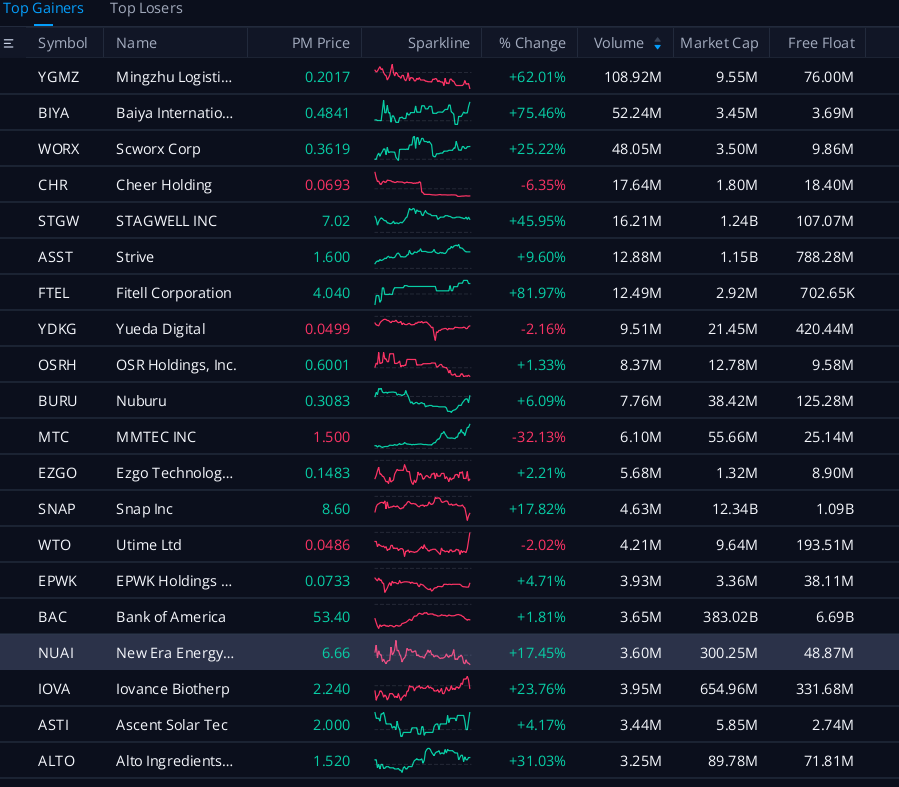Viewport: 899px width, 787px height.
Task: Open the MTC sparkline chart
Action: coord(422,437)
